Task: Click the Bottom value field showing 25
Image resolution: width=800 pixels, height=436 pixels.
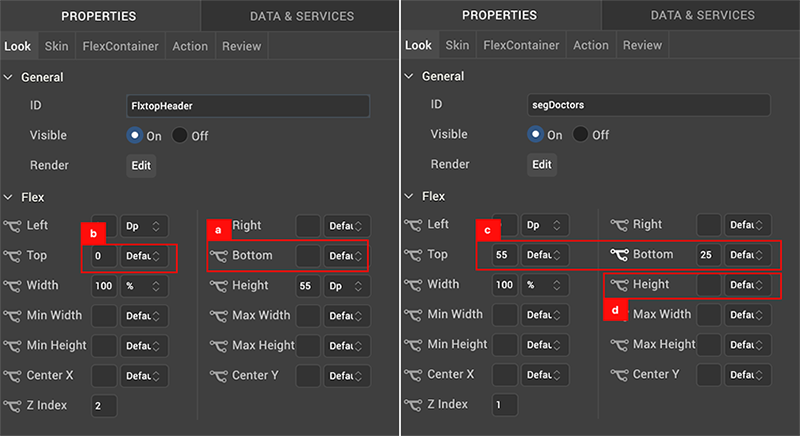Action: tap(708, 255)
